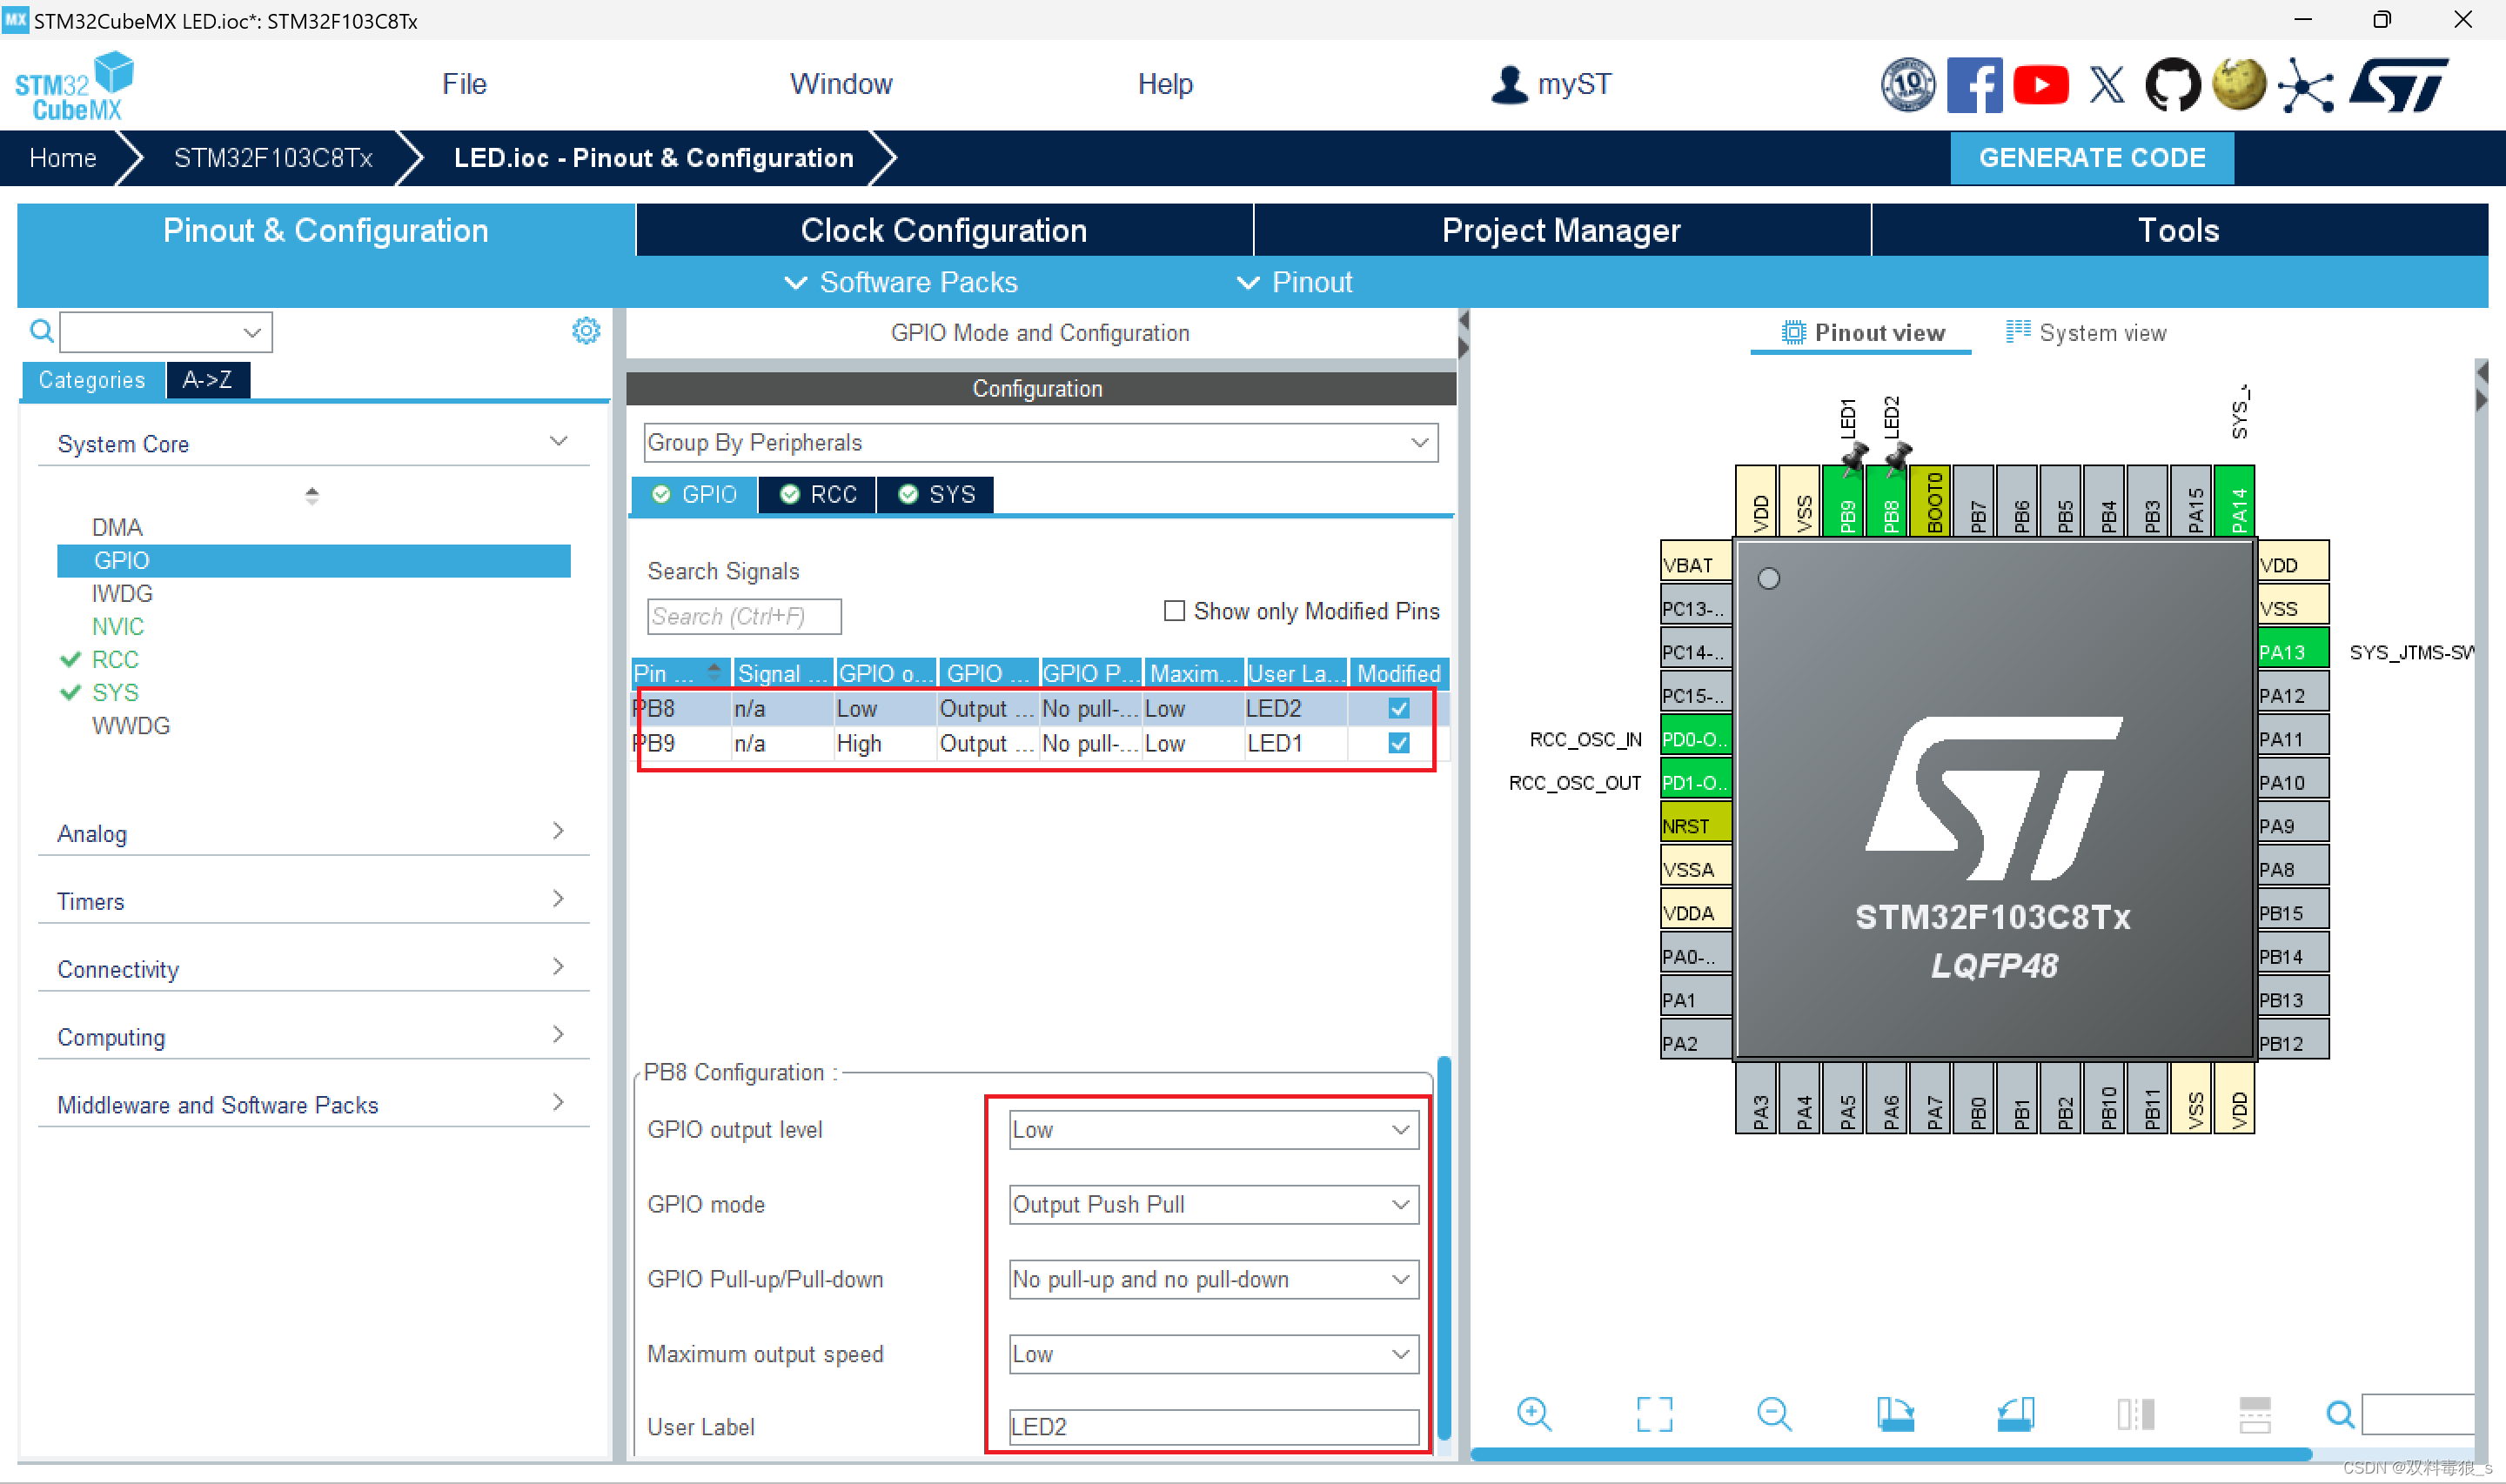The width and height of the screenshot is (2506, 1484).
Task: Open the 10-year anniversary badge icon
Action: [1907, 85]
